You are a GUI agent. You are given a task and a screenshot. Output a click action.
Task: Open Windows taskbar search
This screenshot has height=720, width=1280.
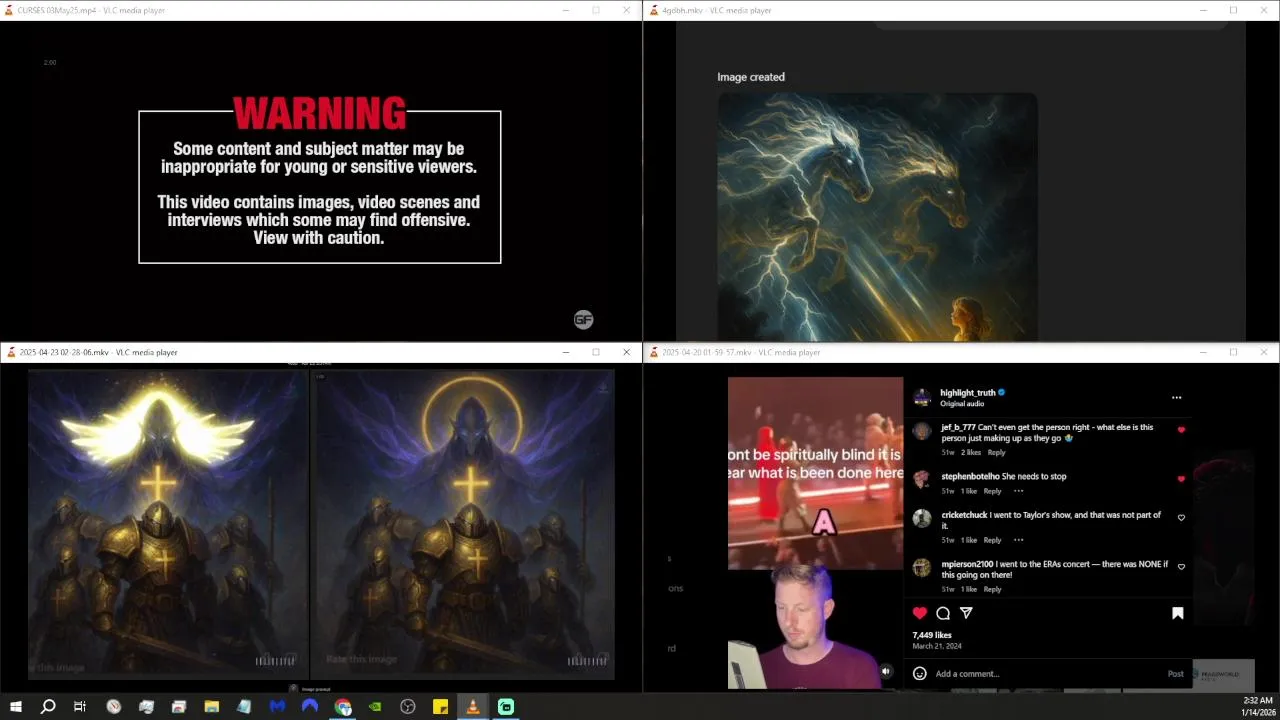47,707
